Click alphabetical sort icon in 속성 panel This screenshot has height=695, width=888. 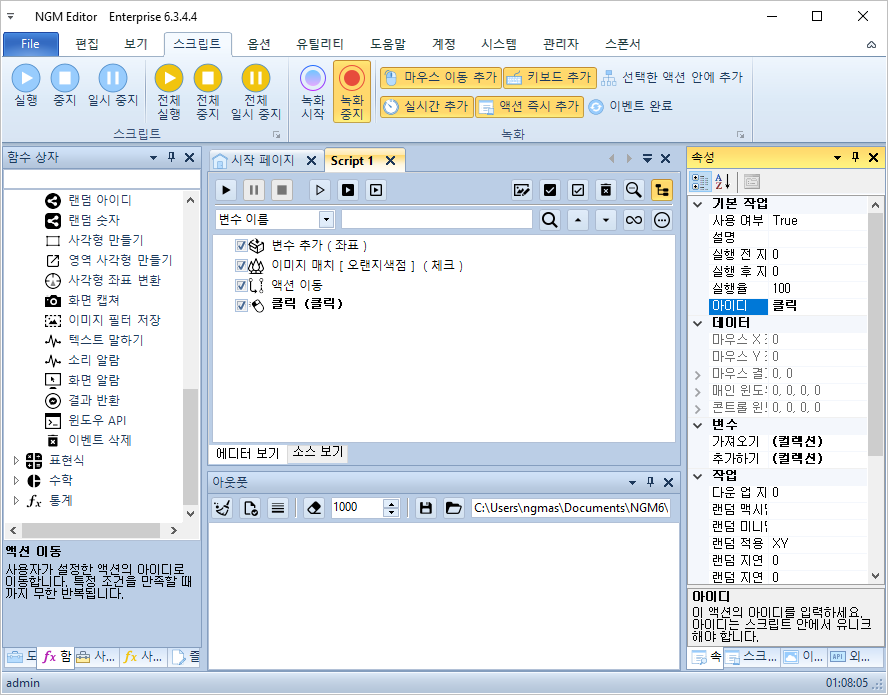pos(723,182)
